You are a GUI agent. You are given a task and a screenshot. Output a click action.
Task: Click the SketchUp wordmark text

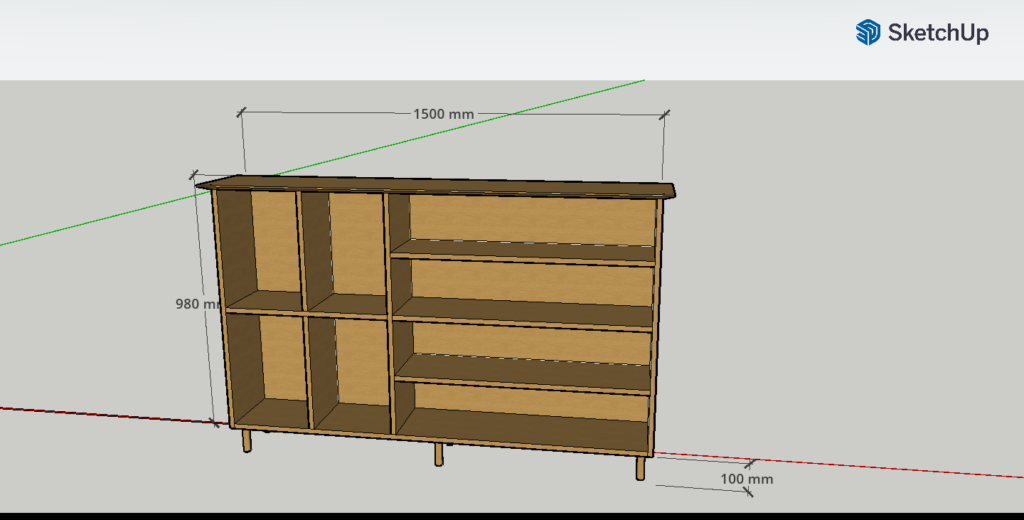pos(937,33)
